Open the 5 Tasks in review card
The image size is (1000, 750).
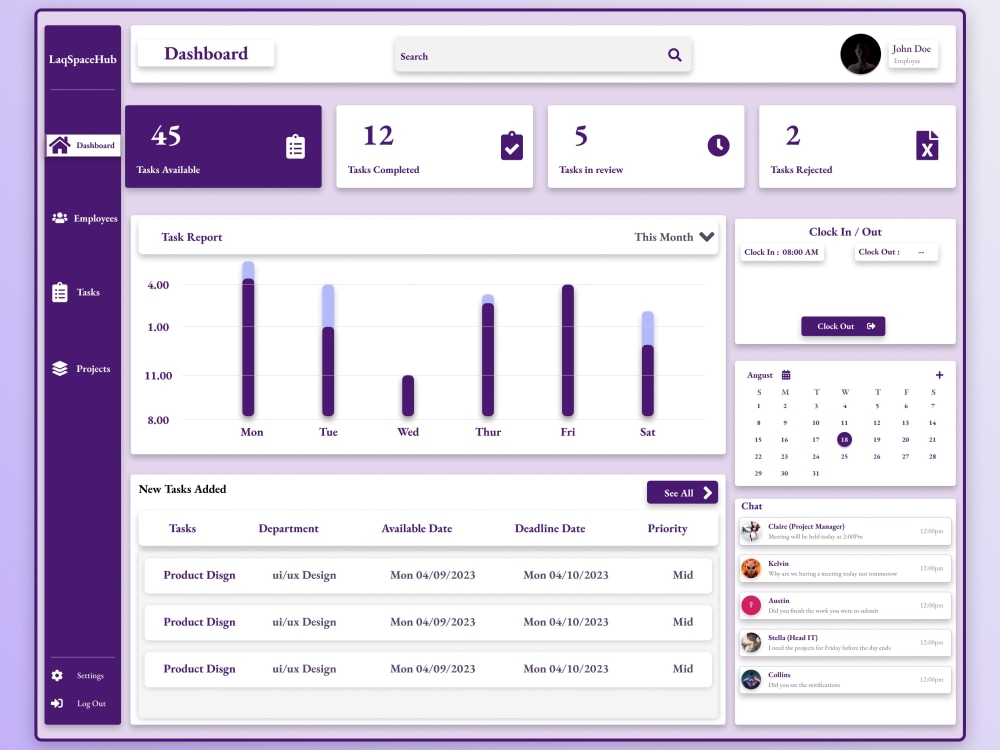coord(646,147)
